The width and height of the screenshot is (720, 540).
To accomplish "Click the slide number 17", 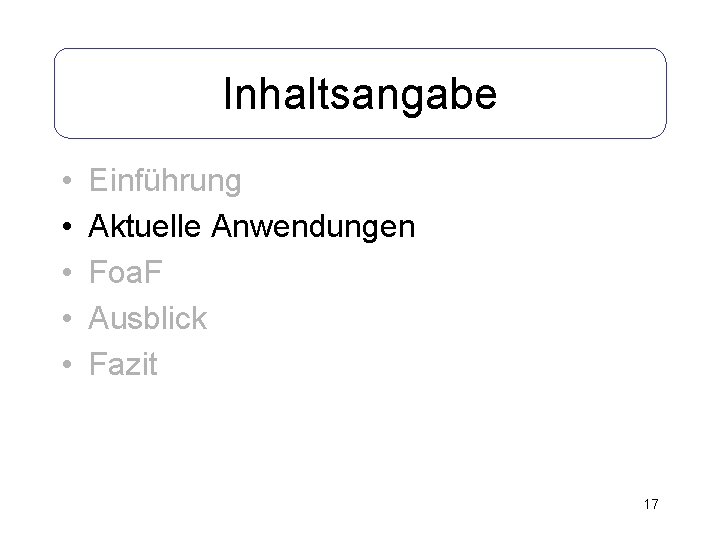I will click(650, 504).
